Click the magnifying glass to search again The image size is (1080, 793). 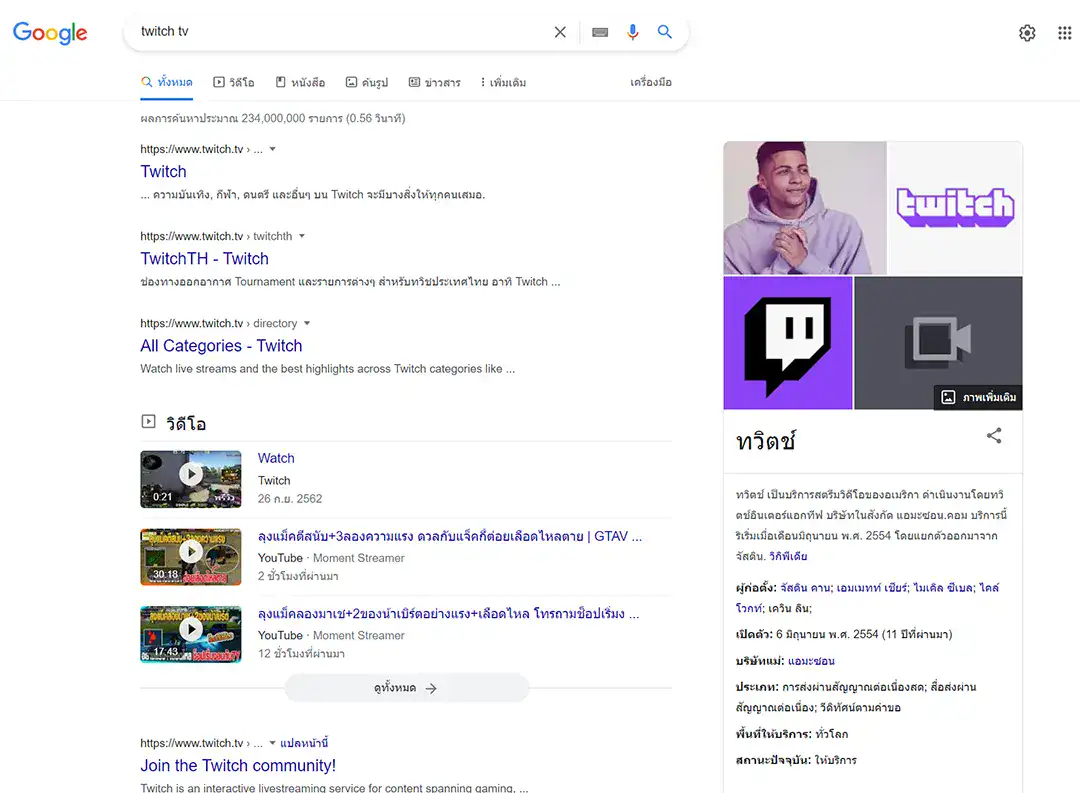click(x=664, y=31)
